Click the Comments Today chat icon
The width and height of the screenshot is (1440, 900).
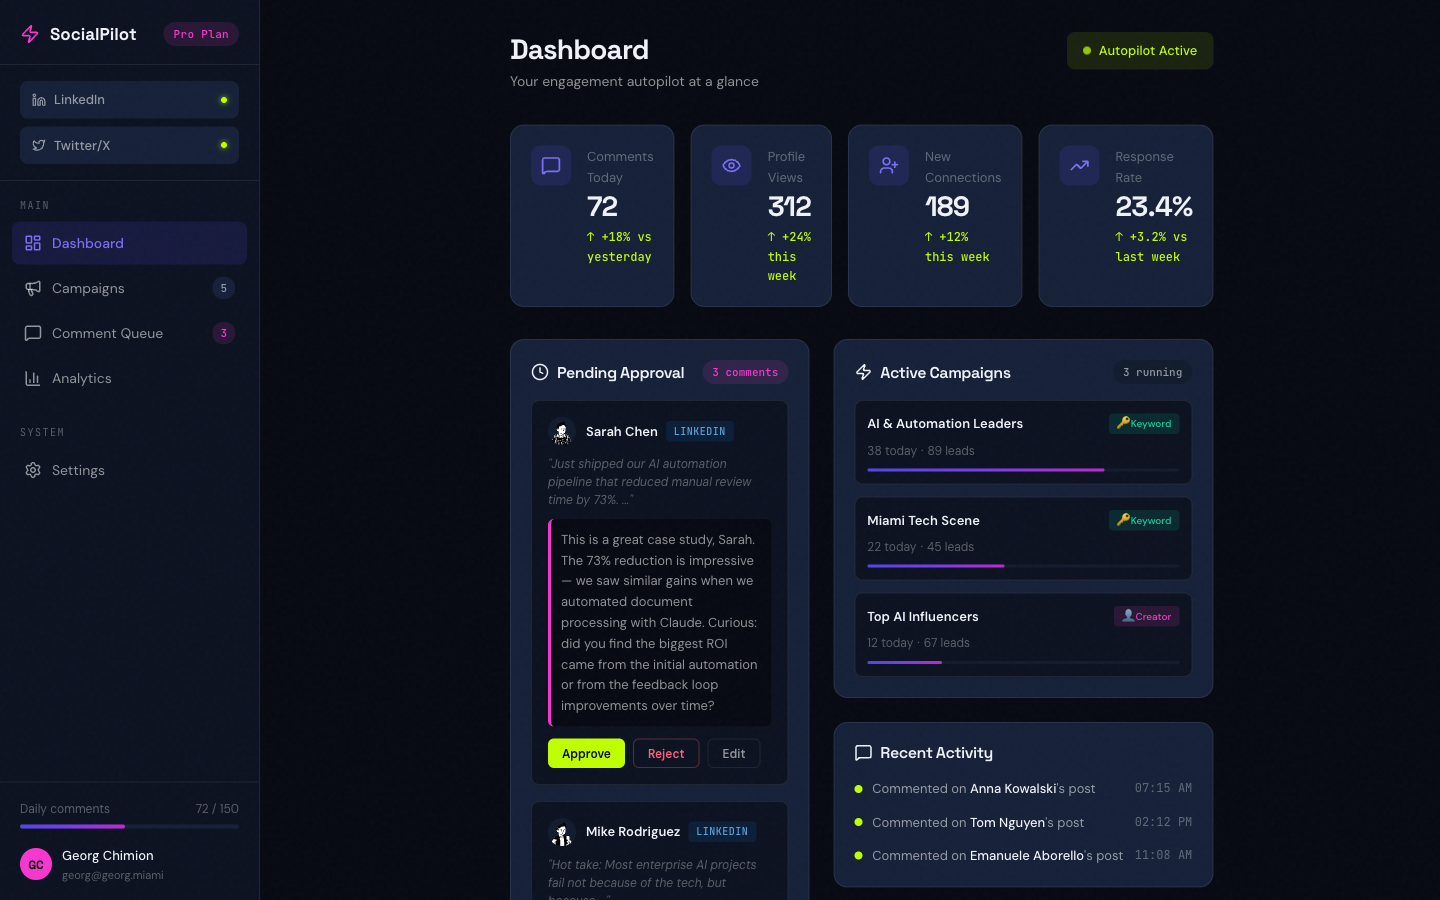551,166
